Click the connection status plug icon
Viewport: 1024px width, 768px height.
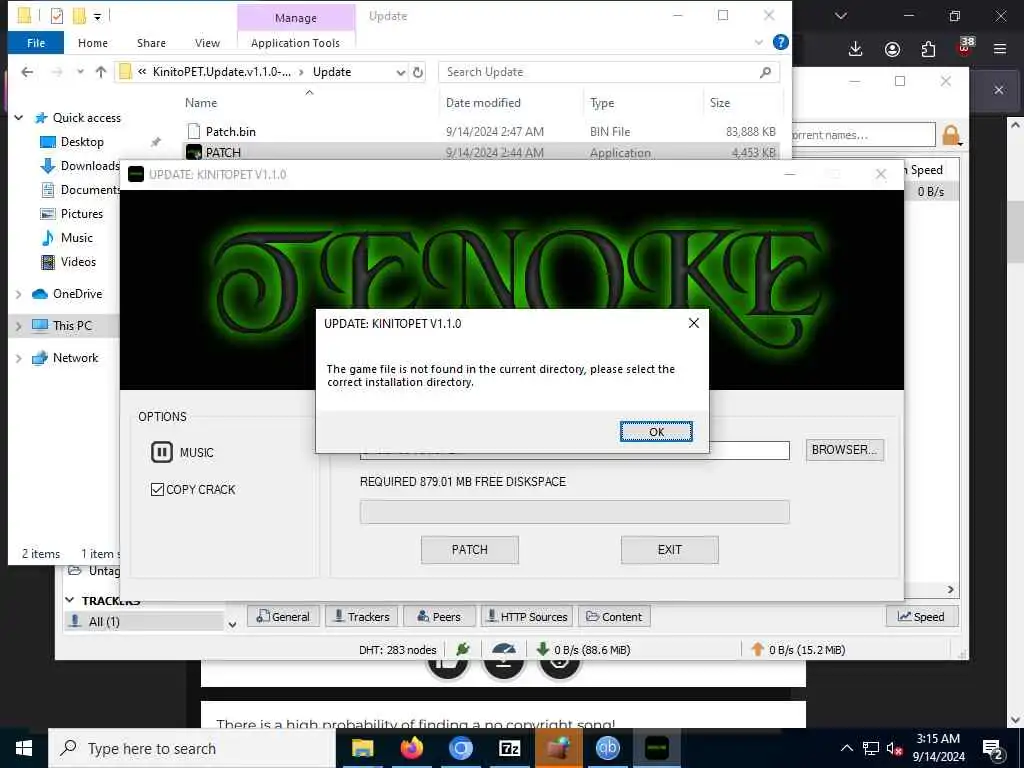click(463, 649)
